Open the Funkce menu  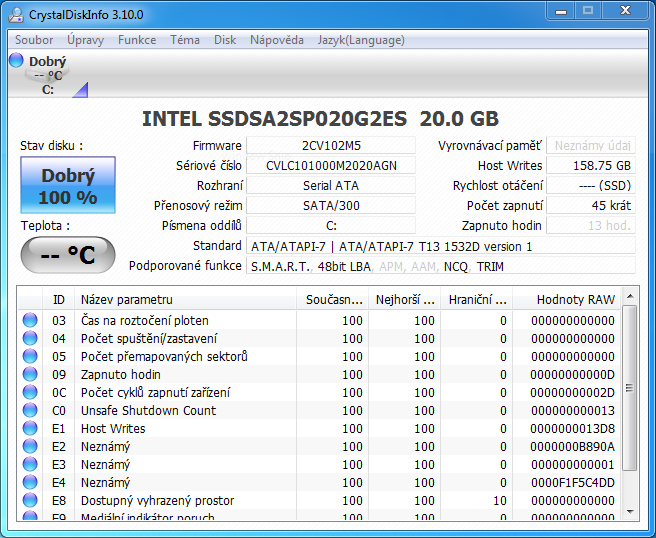(137, 40)
